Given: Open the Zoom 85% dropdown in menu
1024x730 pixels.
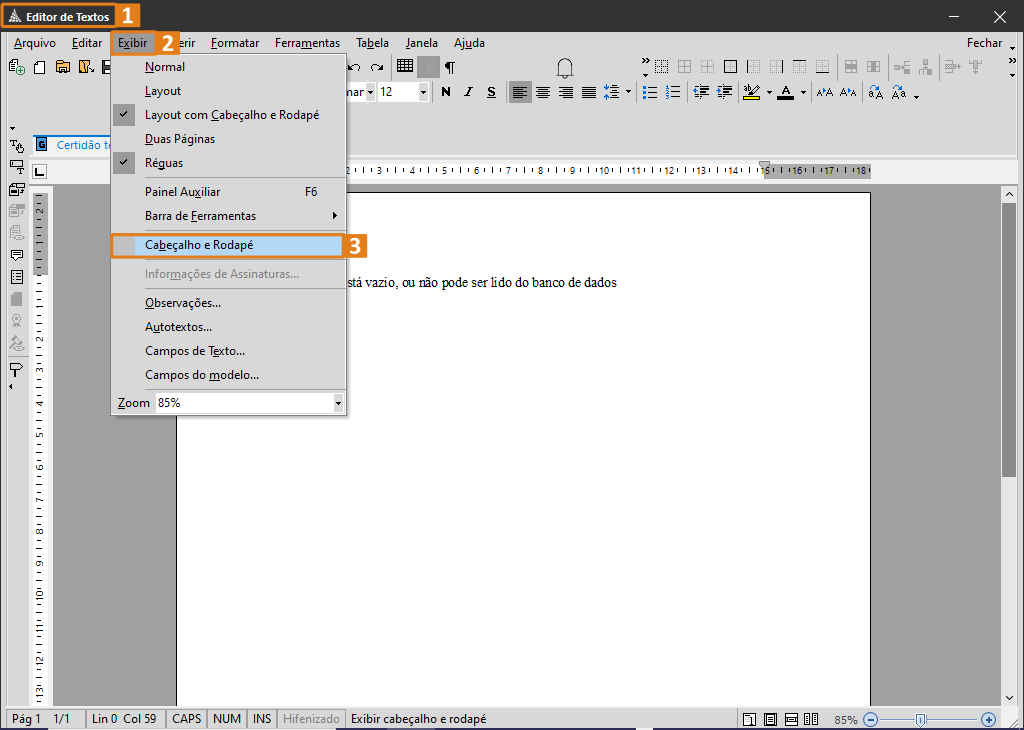Looking at the screenshot, I should (x=338, y=404).
